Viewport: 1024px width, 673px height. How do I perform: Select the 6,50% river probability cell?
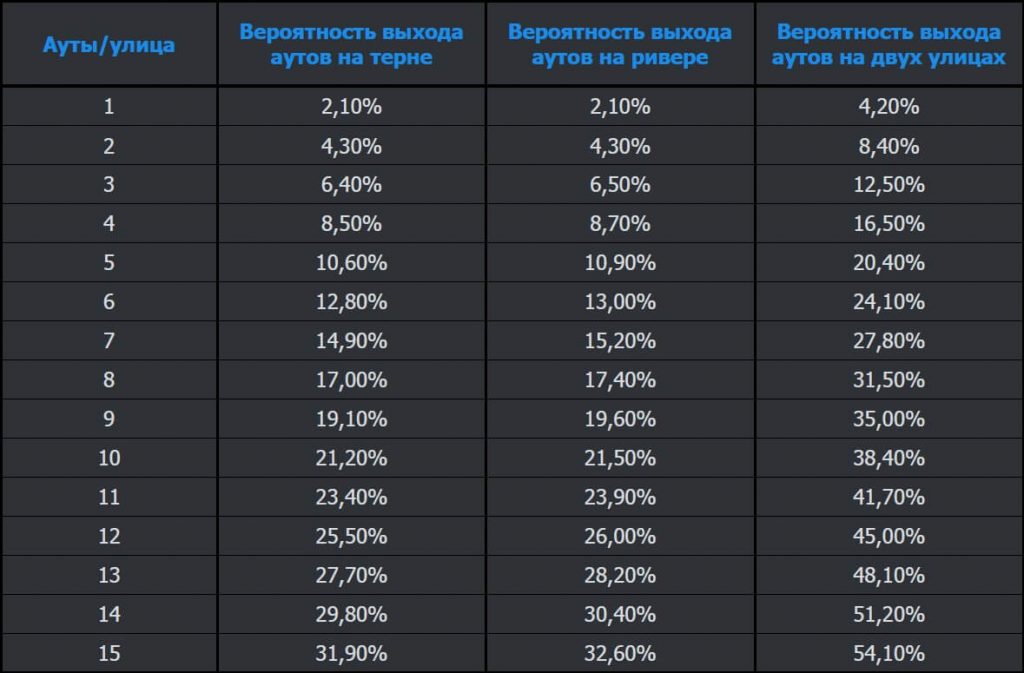pyautogui.click(x=620, y=185)
